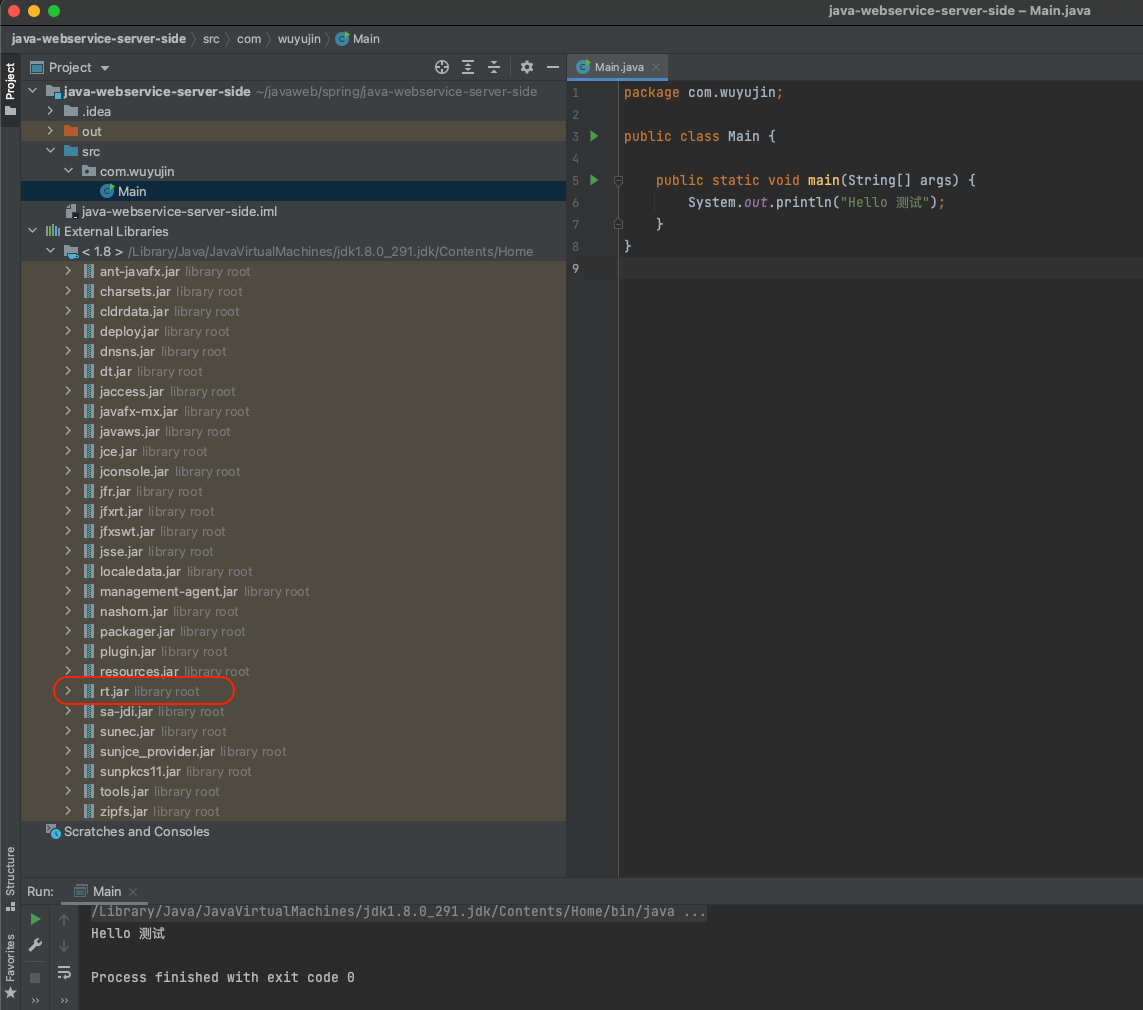This screenshot has height=1010, width=1143.
Task: Expand All nodes using the Project toolbar icon
Action: [467, 67]
